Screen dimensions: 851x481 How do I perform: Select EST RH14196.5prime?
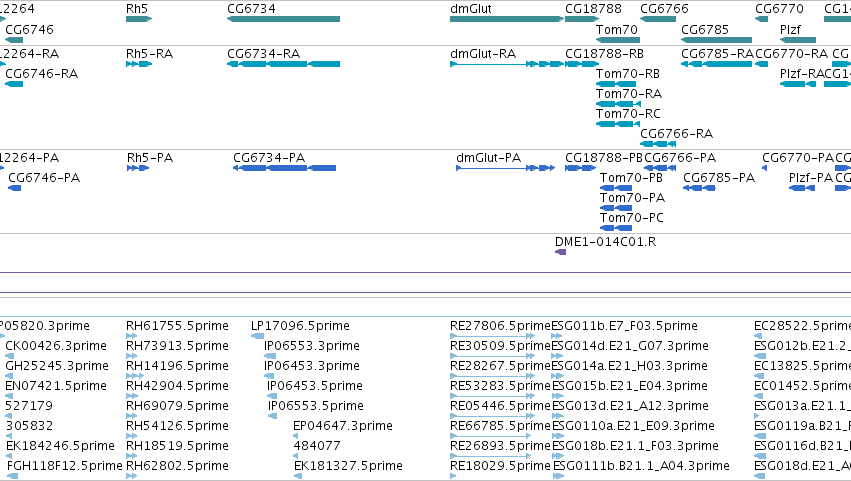pyautogui.click(x=135, y=376)
